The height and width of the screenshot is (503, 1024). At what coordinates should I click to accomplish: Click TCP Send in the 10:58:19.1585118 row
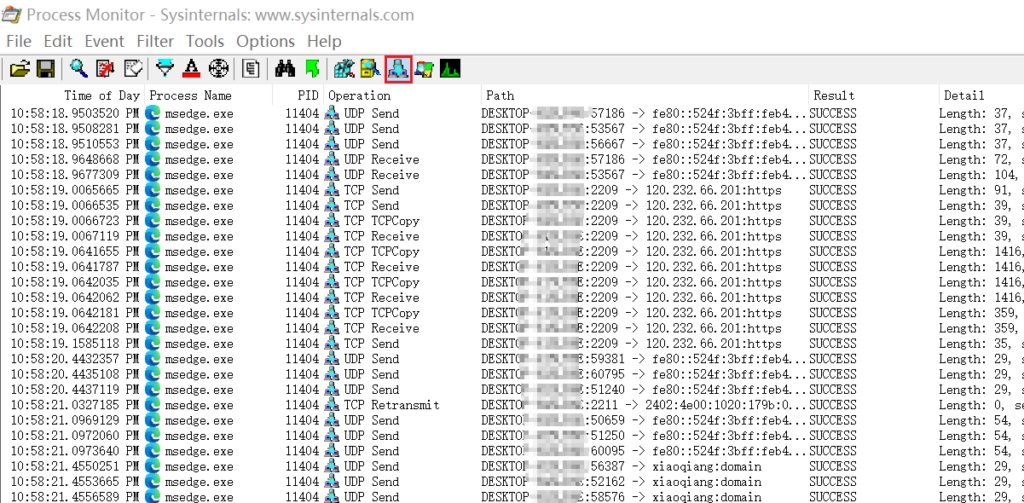(371, 344)
